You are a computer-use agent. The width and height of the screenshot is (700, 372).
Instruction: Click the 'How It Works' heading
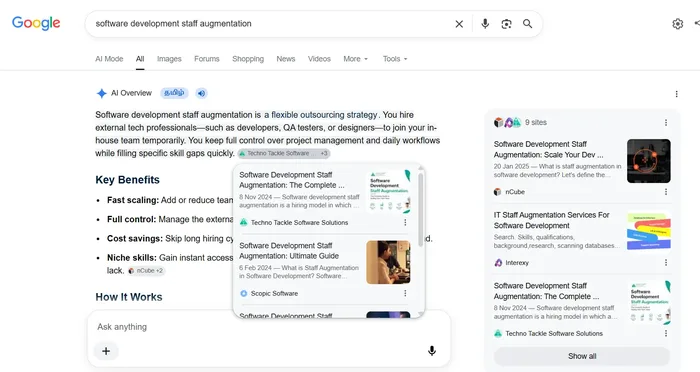point(129,297)
